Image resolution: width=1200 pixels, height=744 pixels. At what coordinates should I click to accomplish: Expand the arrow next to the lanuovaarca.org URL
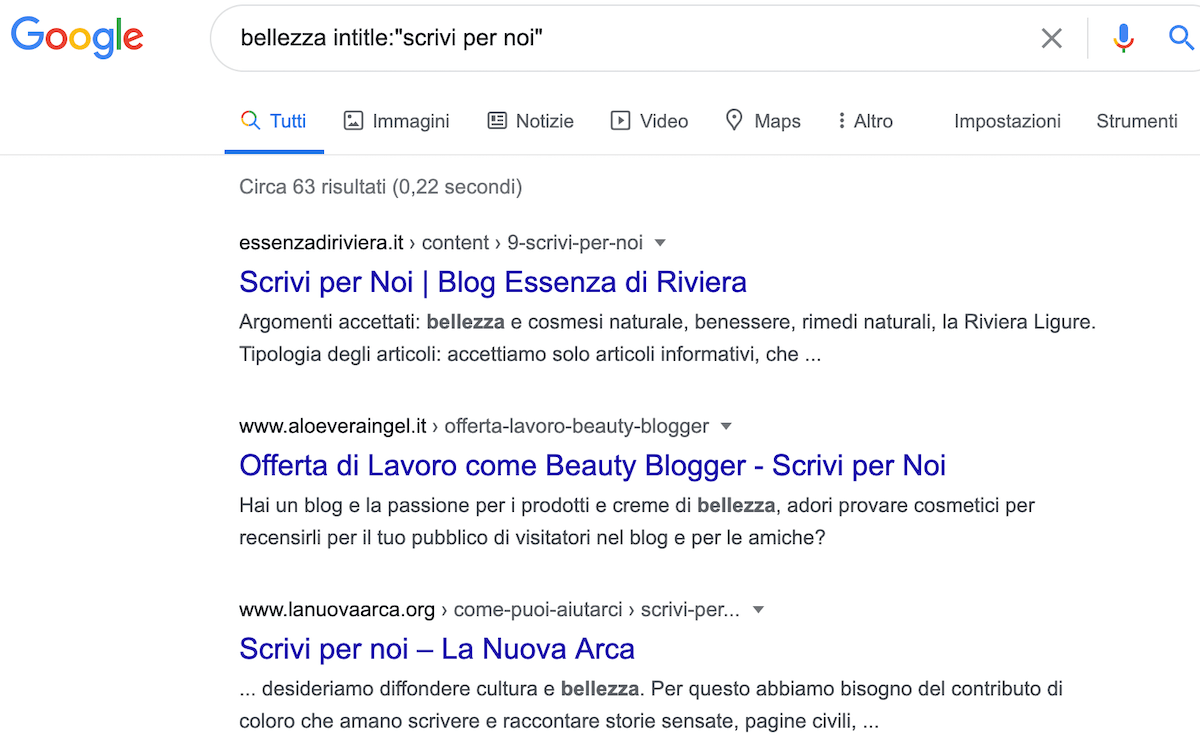click(x=758, y=610)
